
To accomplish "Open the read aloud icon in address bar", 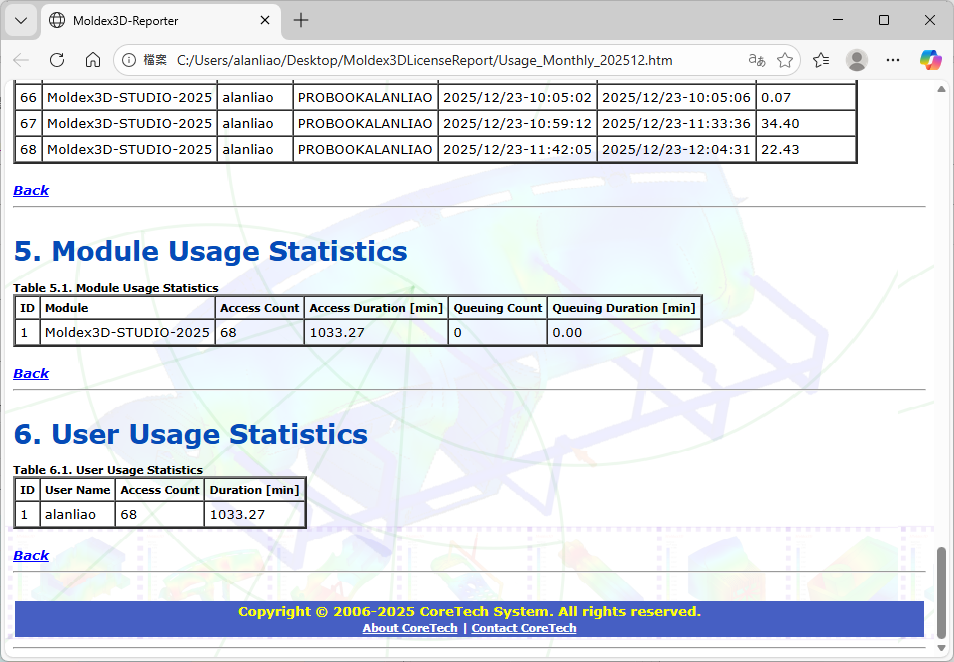I will click(x=757, y=60).
